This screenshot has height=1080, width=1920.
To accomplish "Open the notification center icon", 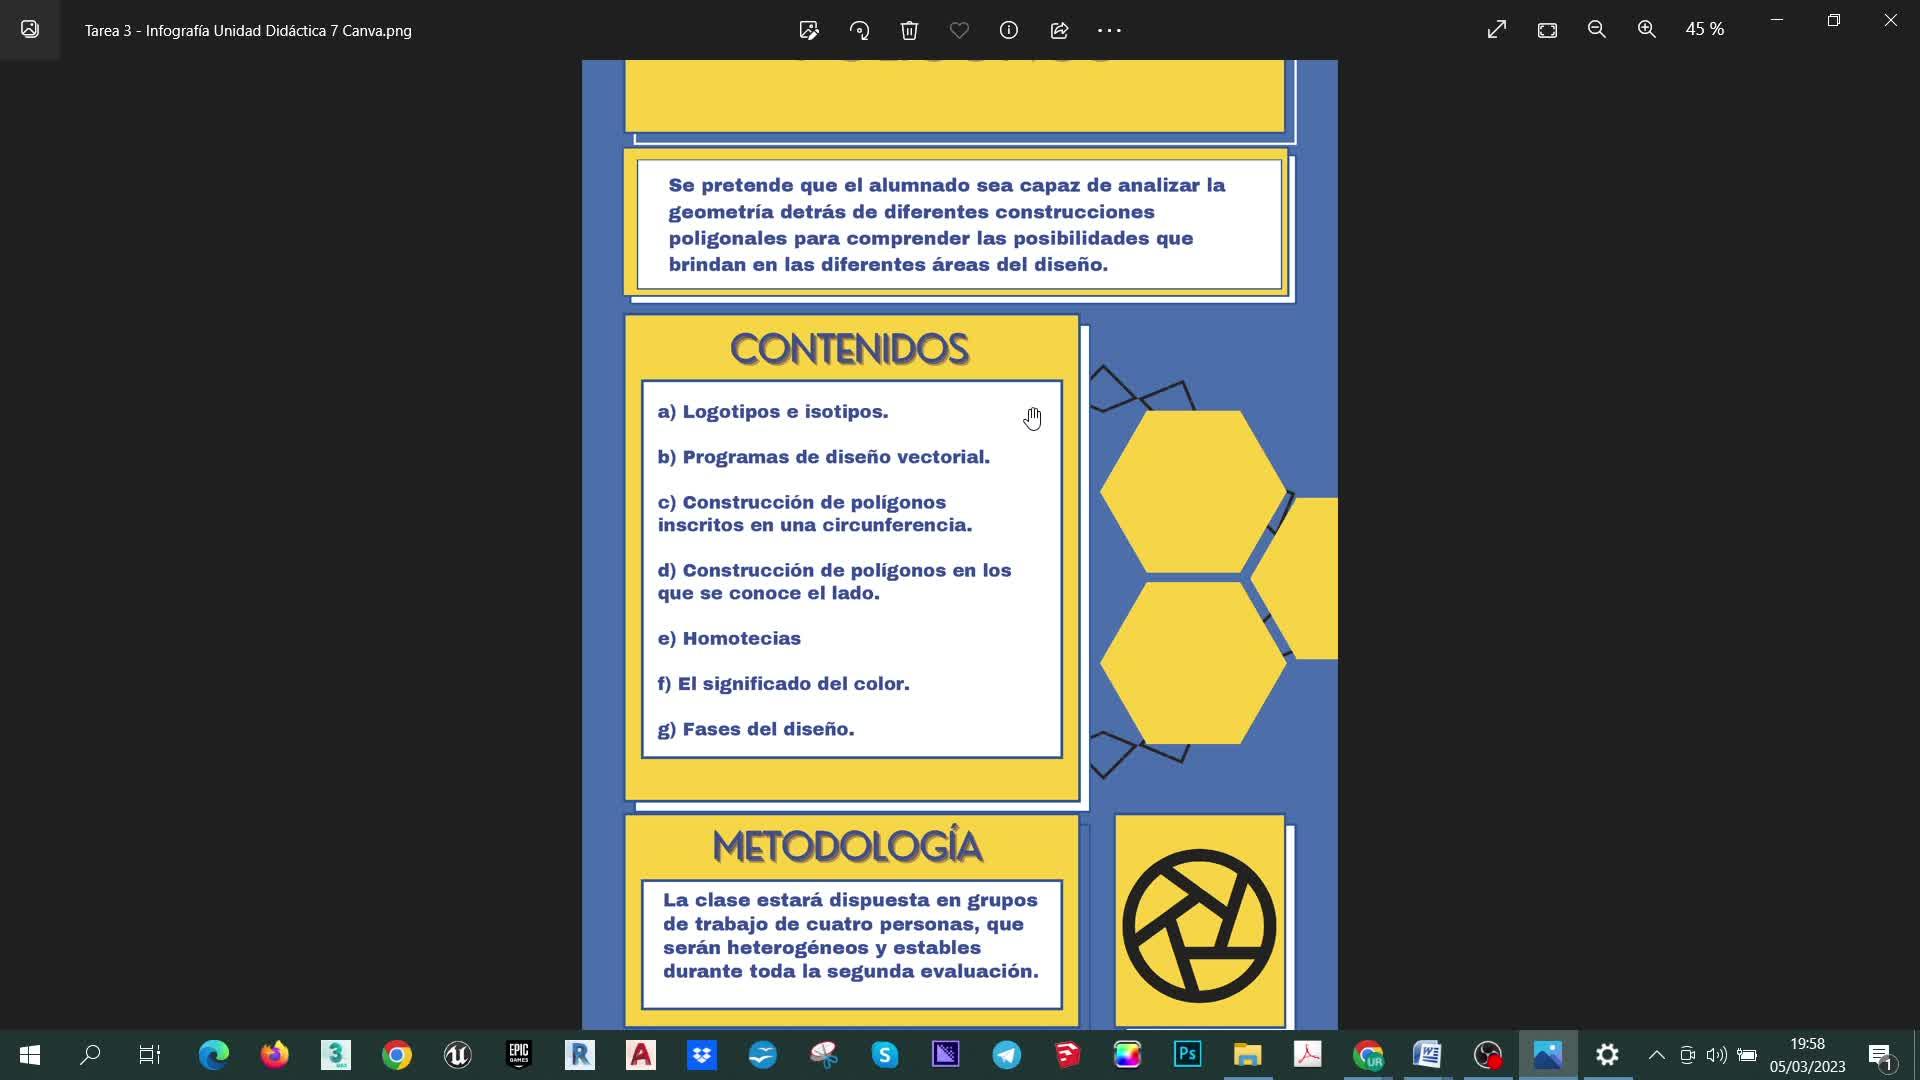I will pyautogui.click(x=1880, y=1055).
